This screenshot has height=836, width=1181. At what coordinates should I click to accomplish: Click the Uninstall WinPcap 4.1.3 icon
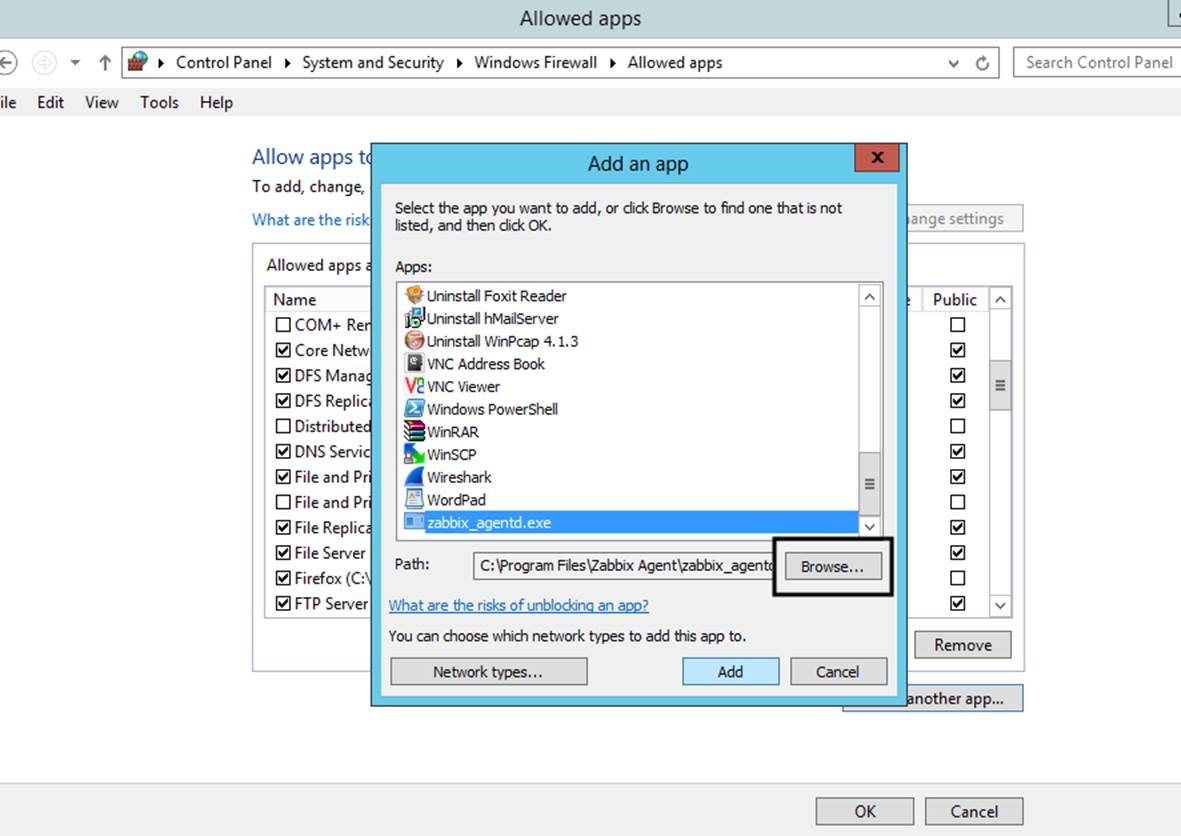414,340
